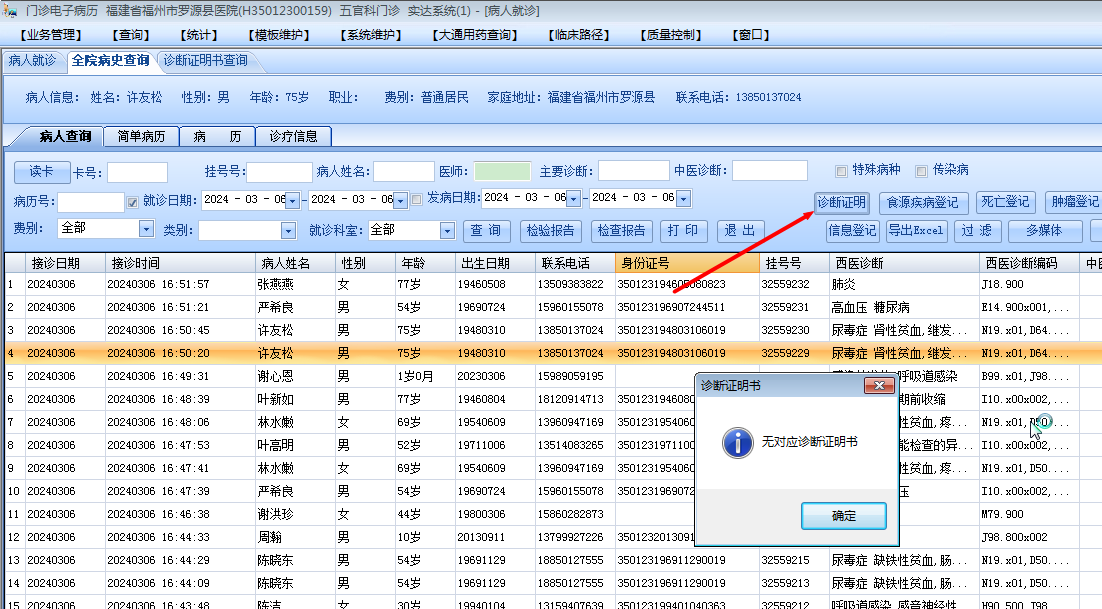Click the application icon in title bar
Screen dimensions: 1102x609
point(10,9)
